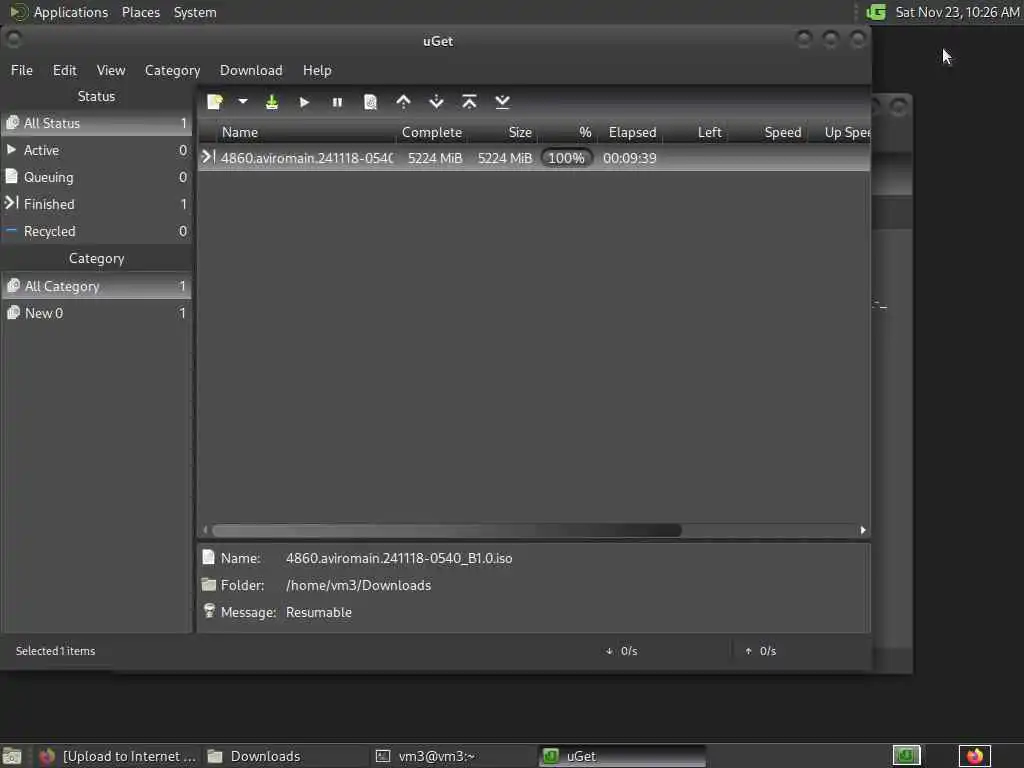Sort by Size column header
Screen dimensions: 1024x768
(503, 132)
